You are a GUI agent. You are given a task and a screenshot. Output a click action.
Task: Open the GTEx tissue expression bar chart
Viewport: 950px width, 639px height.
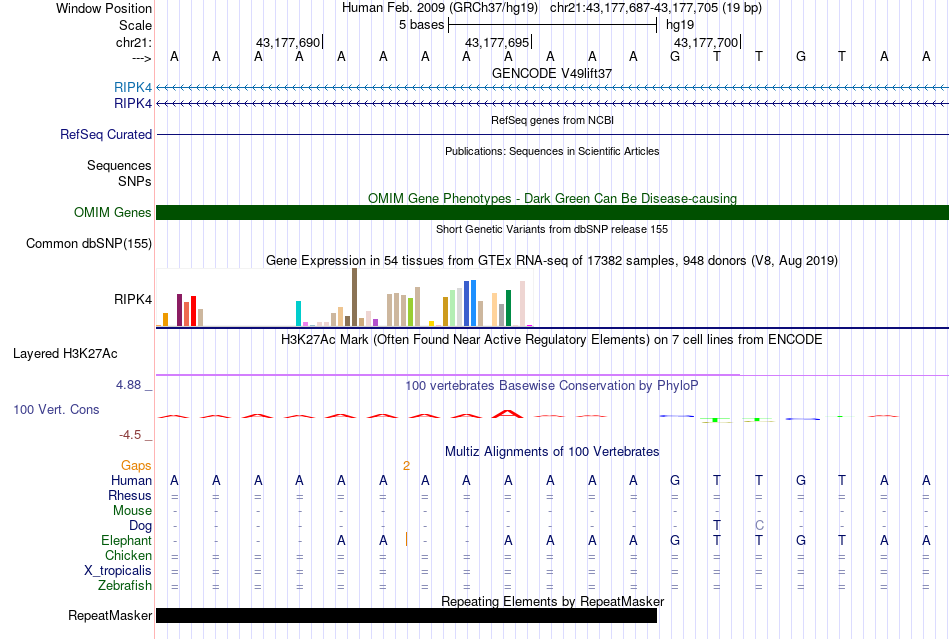[344, 297]
